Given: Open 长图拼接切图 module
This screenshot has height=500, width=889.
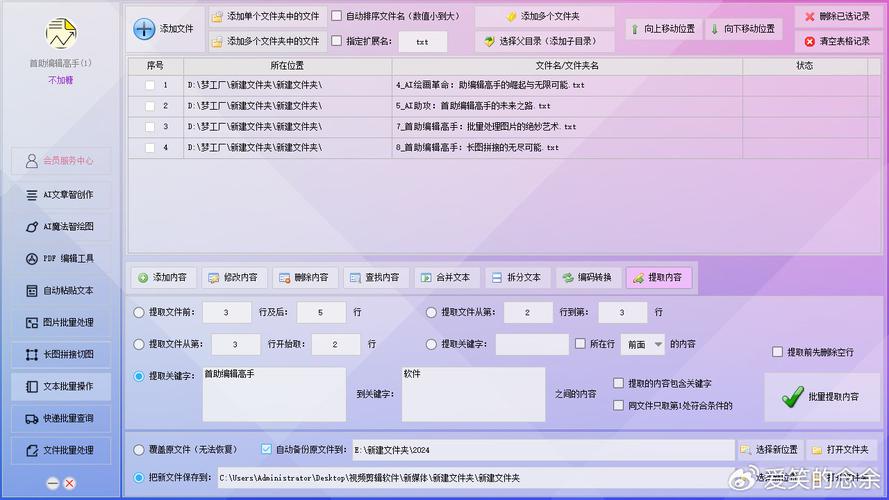Looking at the screenshot, I should pyautogui.click(x=61, y=354).
